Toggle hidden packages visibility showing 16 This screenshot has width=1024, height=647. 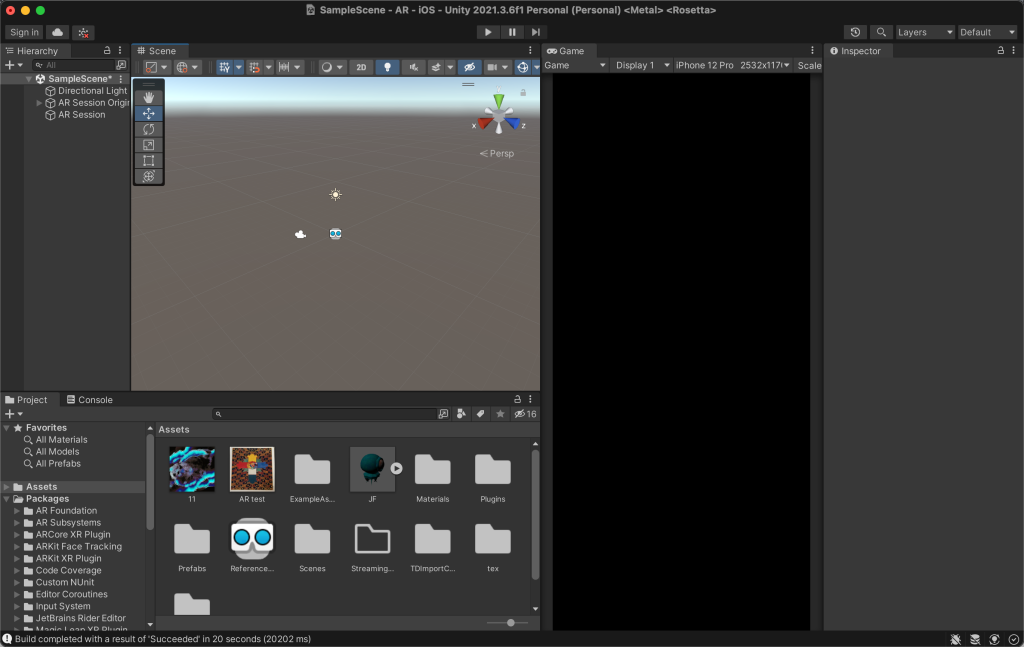point(525,414)
